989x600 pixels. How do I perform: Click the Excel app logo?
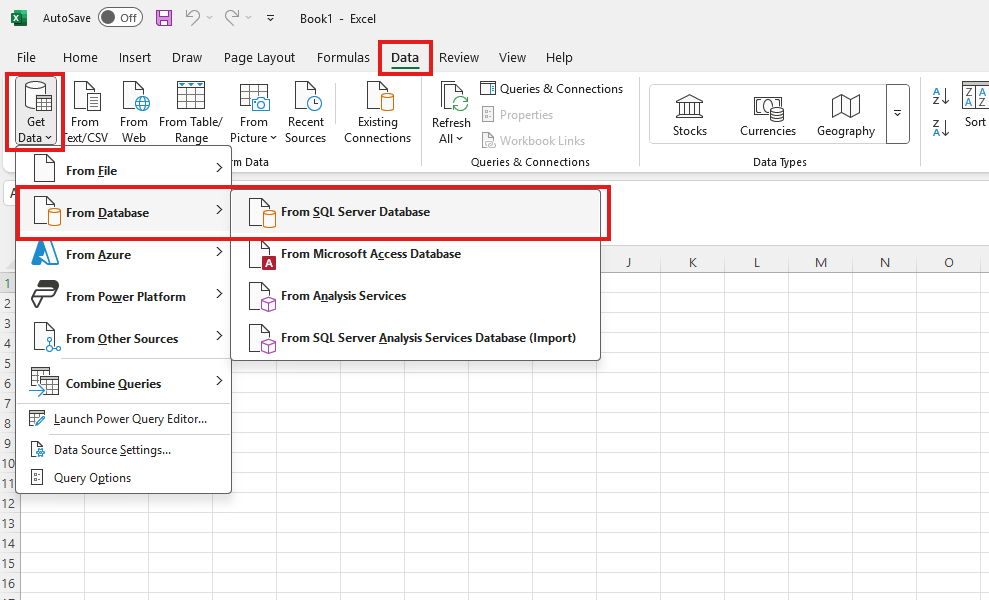pos(19,18)
